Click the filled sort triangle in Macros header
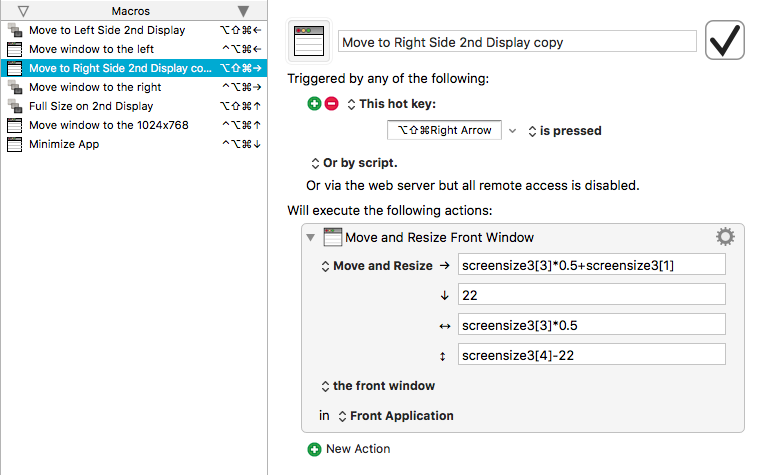 pyautogui.click(x=243, y=11)
